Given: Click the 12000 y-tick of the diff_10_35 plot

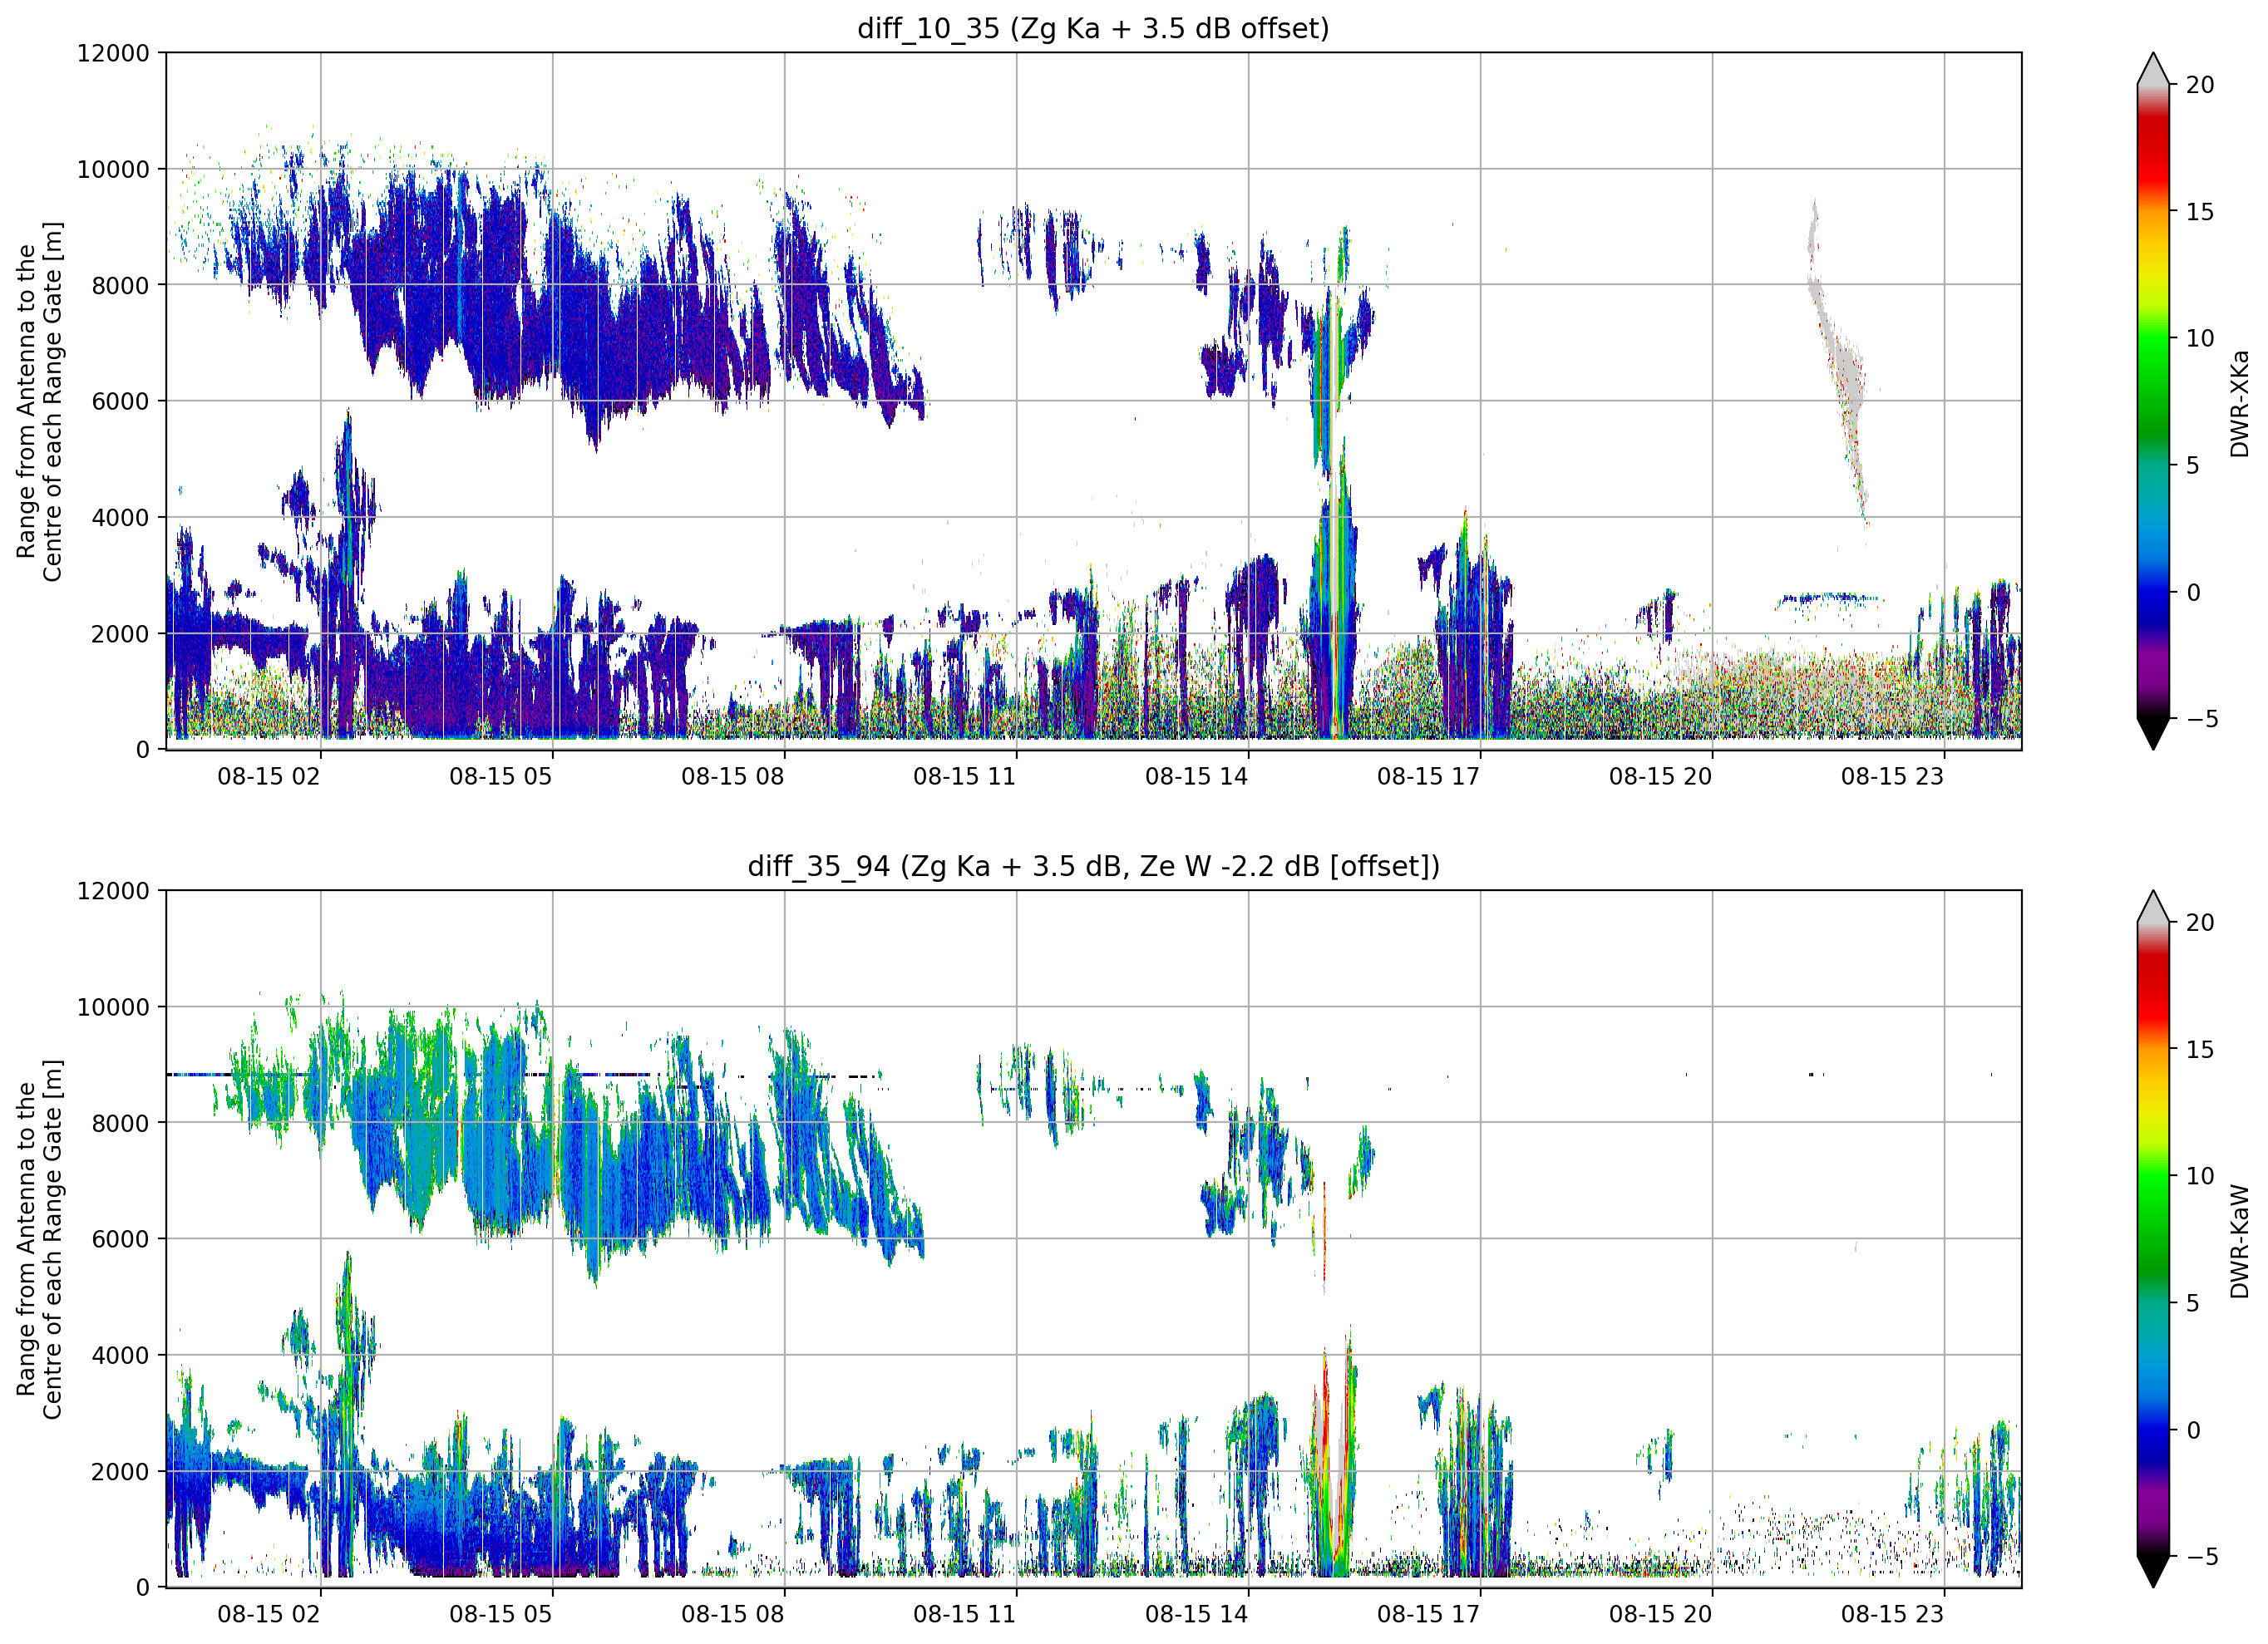Looking at the screenshot, I should tap(113, 53).
